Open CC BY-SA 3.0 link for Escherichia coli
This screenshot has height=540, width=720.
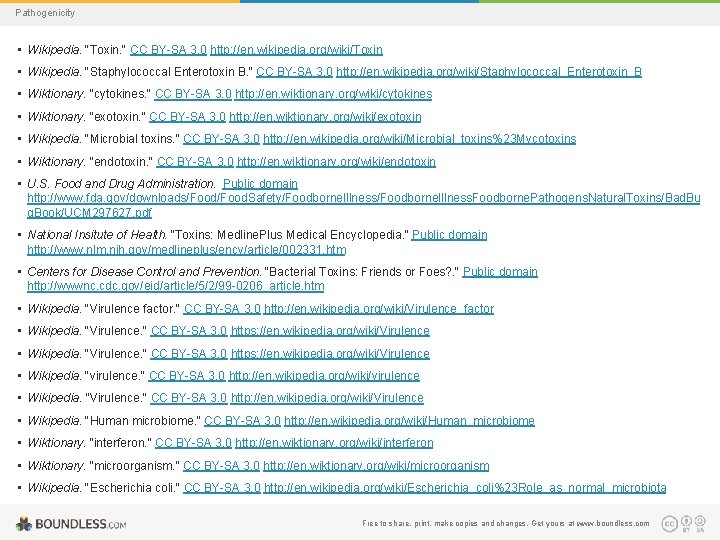(222, 488)
